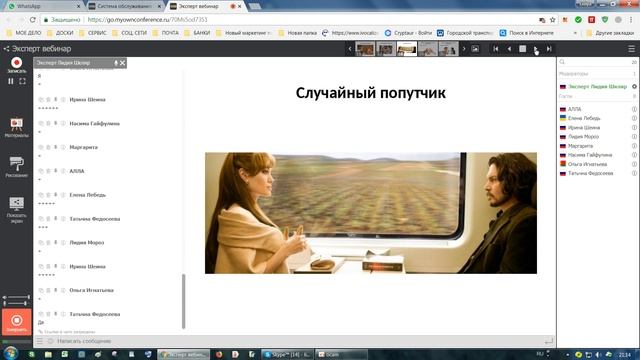Click the chat panel scrollbar
Screen dimensions: 640x360
184,301
